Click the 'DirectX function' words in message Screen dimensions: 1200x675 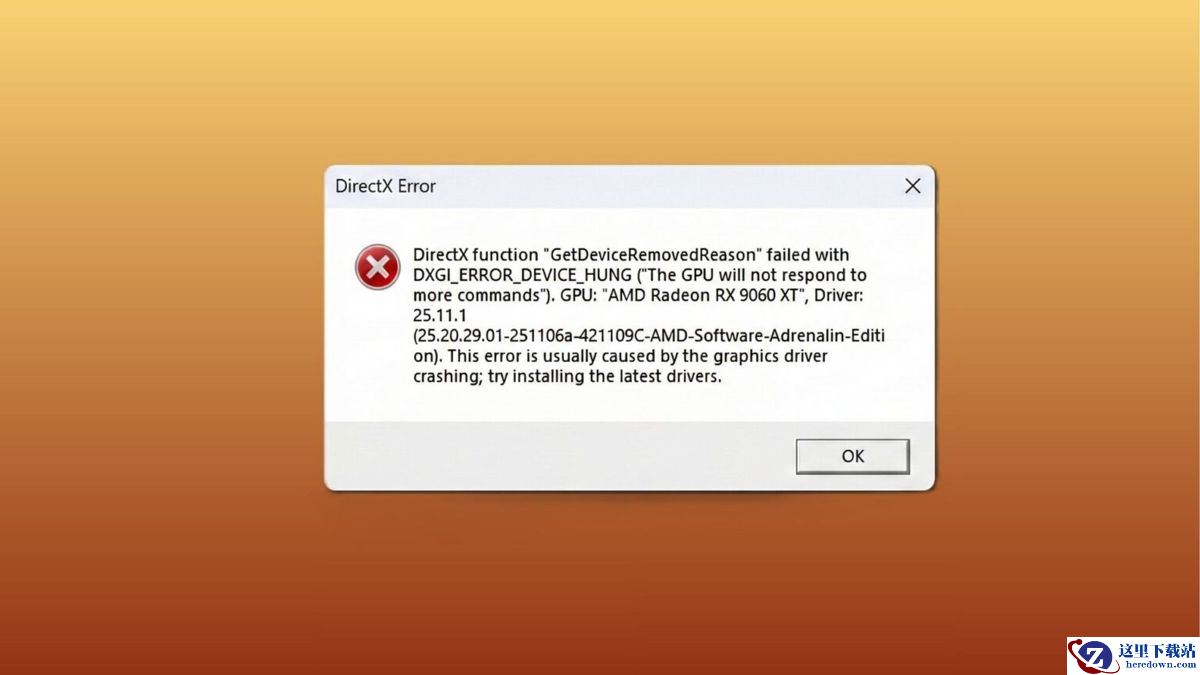click(x=472, y=254)
